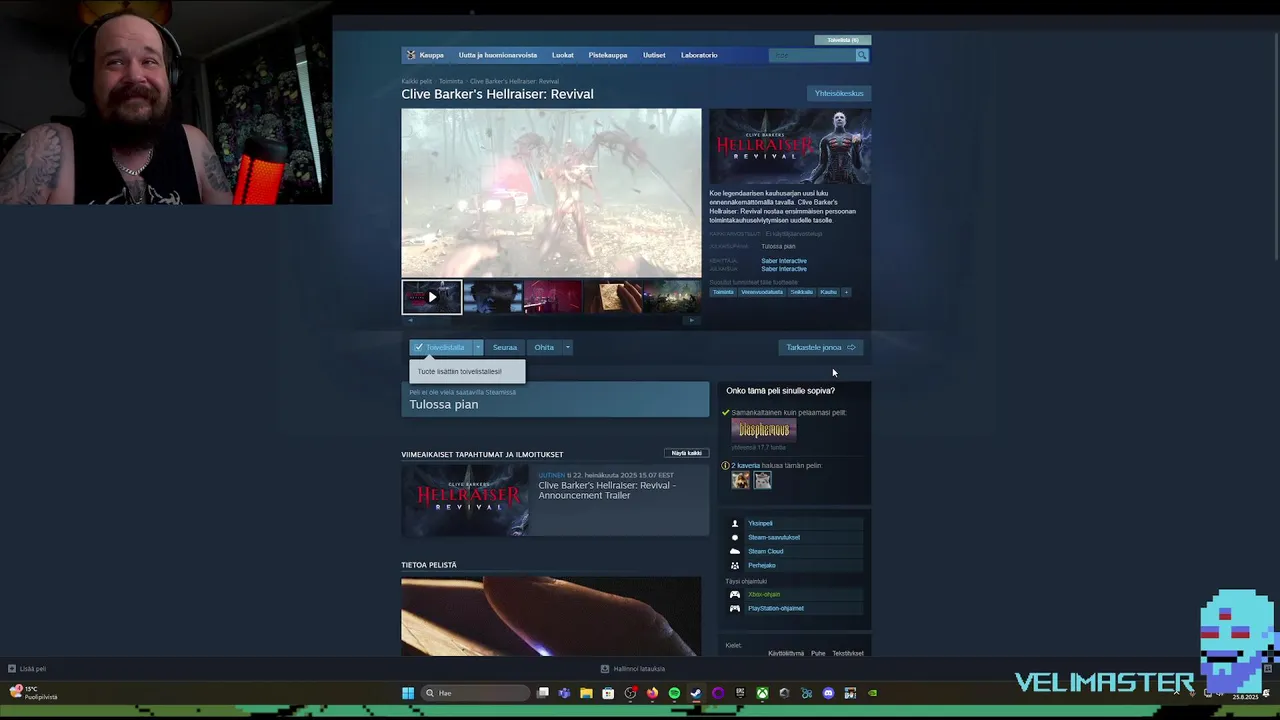The image size is (1280, 720).
Task: Open the Toiminta breadcrumb link
Action: tap(451, 81)
